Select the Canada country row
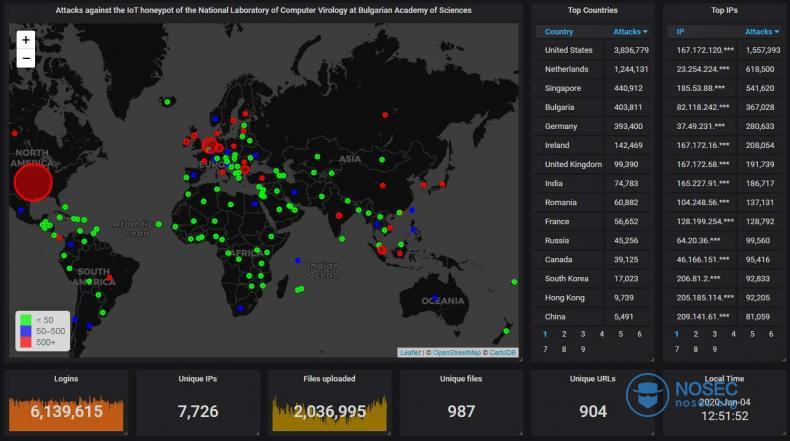 (592, 260)
